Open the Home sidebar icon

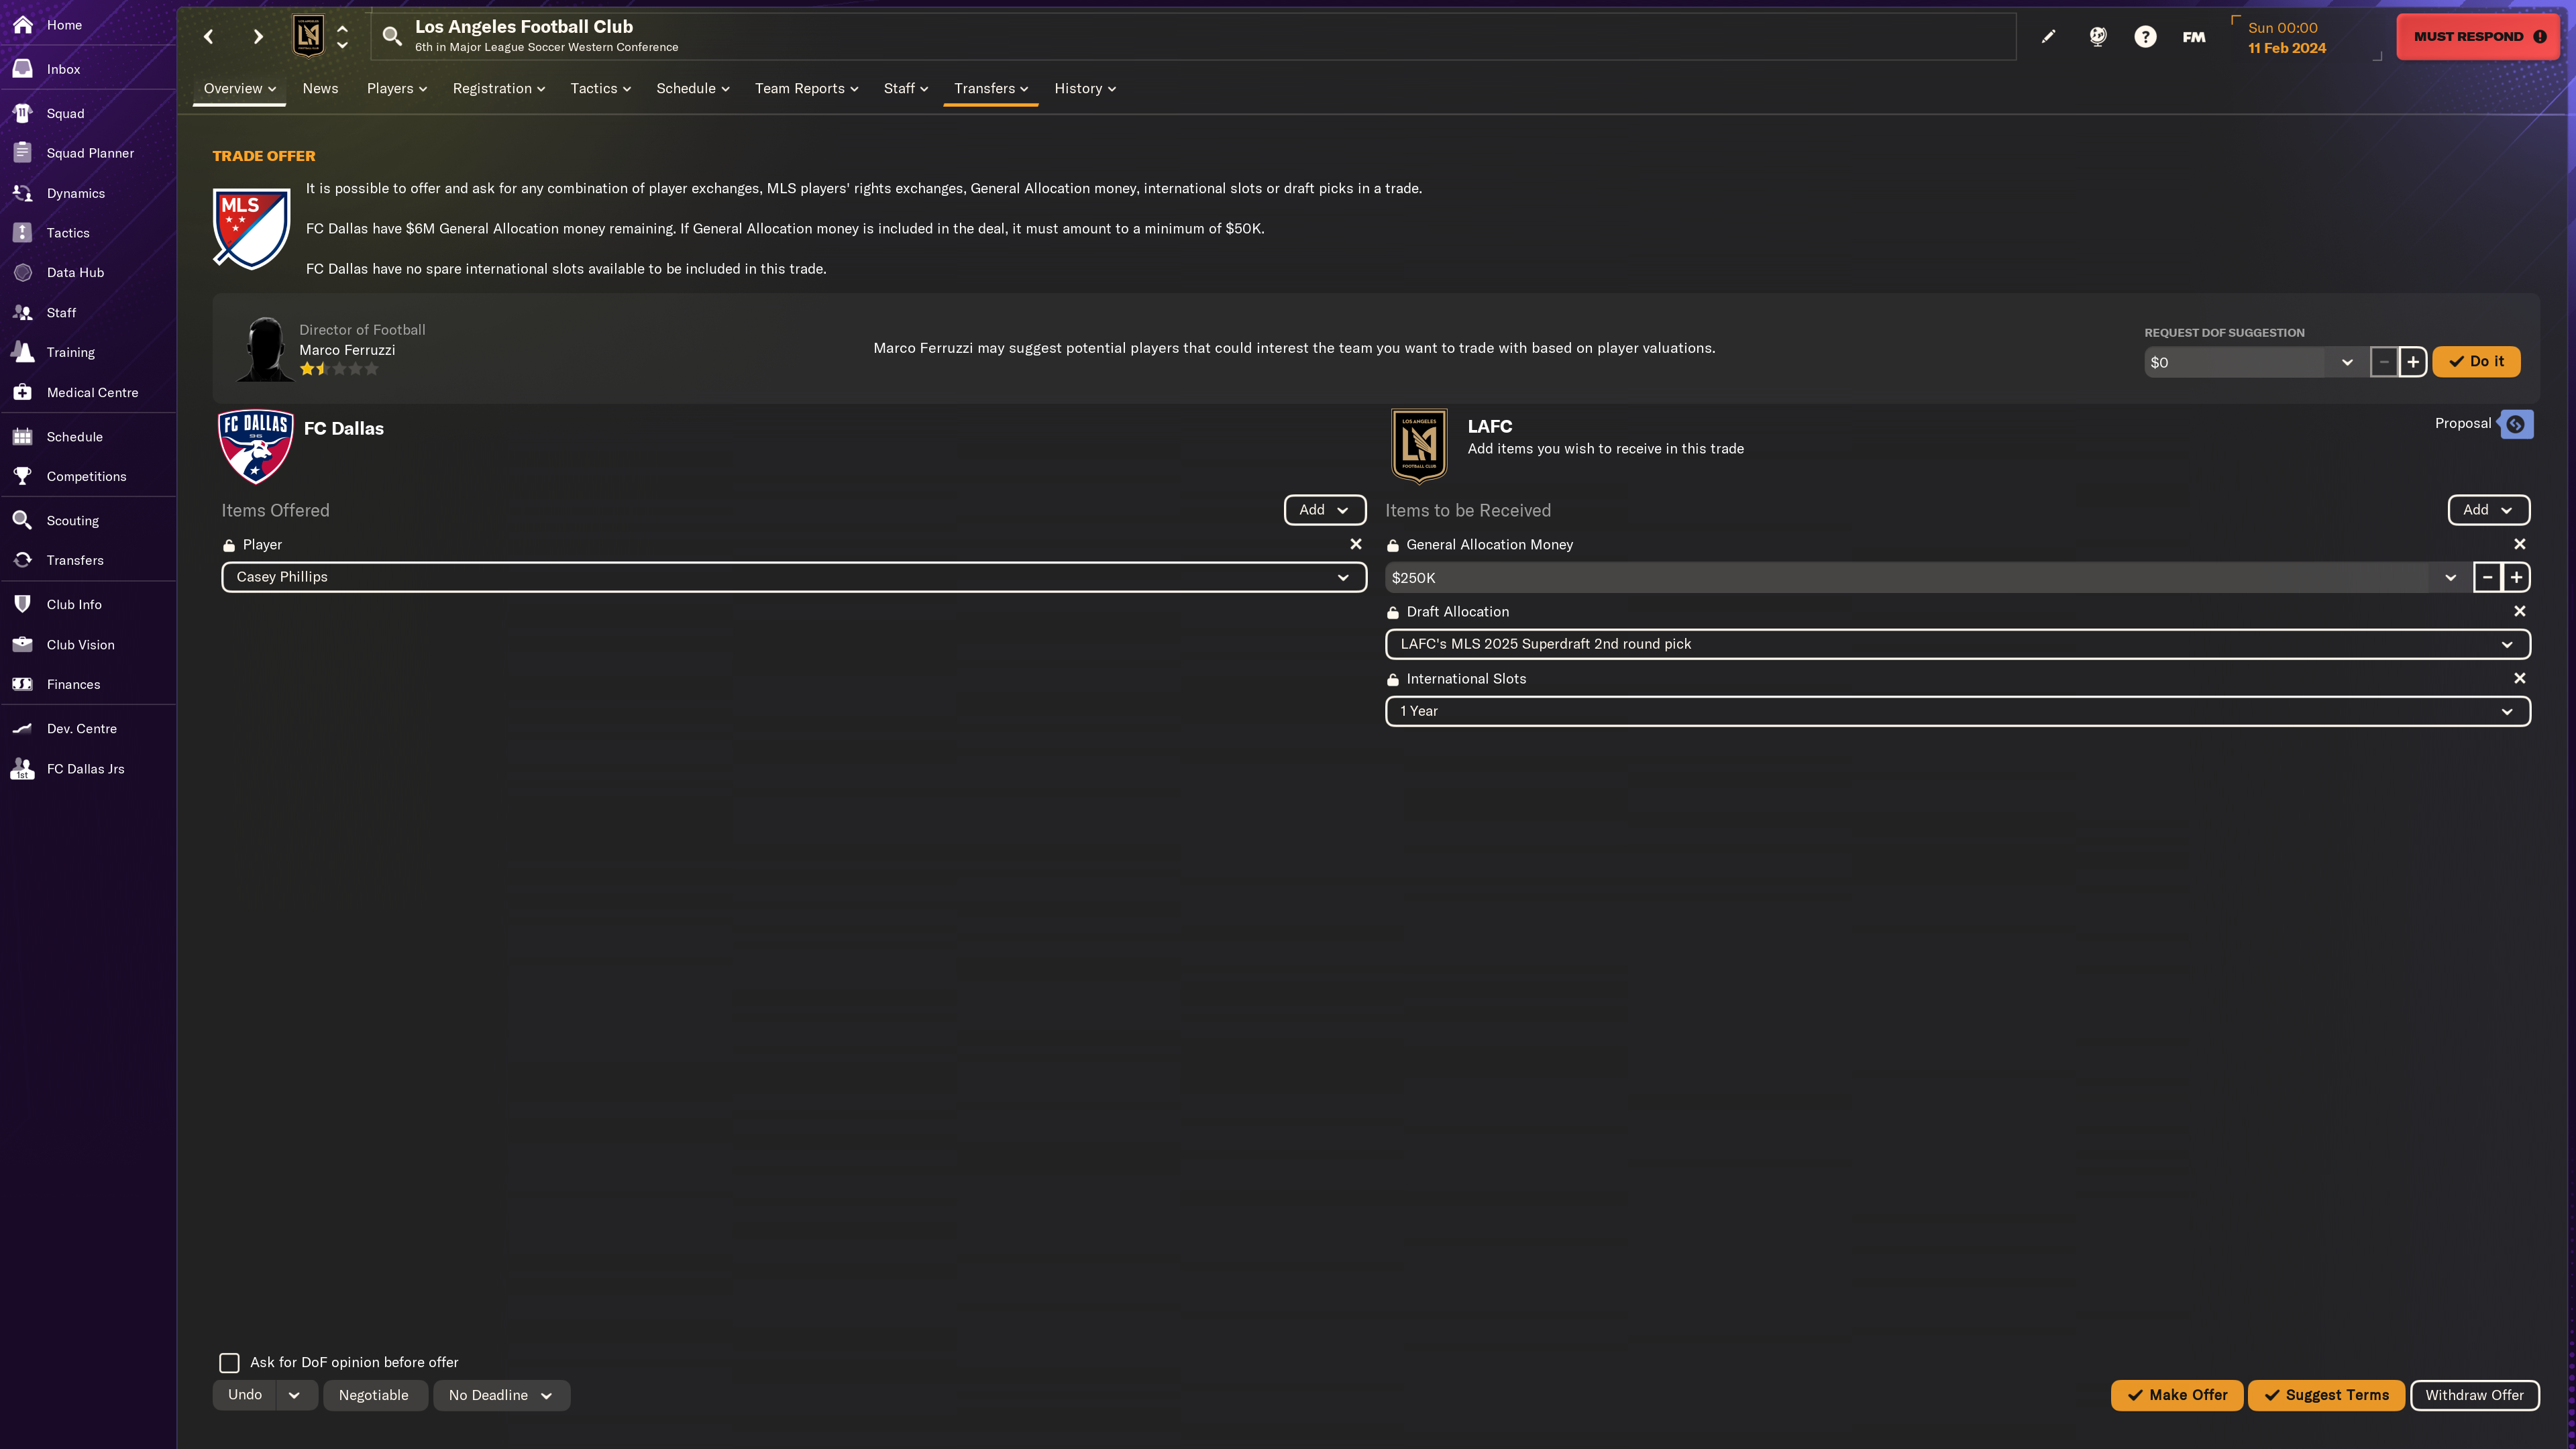click(23, 25)
